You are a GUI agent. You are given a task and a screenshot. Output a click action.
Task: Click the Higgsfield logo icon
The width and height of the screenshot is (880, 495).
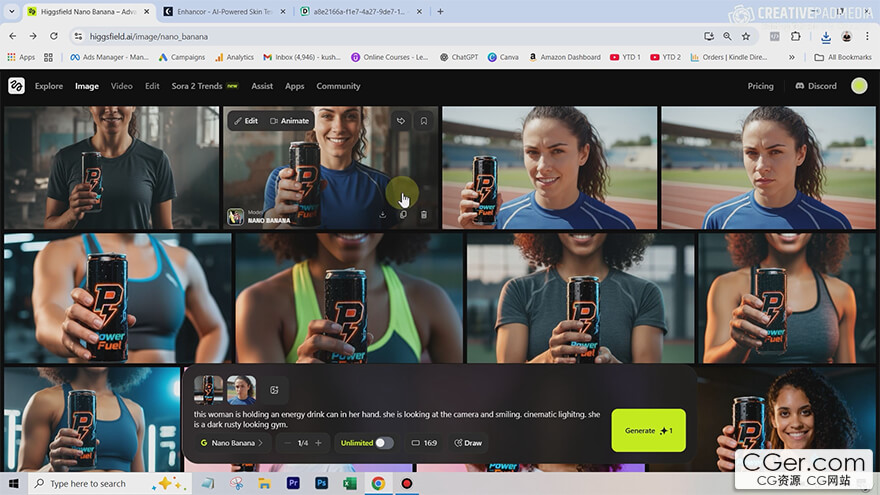[x=16, y=86]
